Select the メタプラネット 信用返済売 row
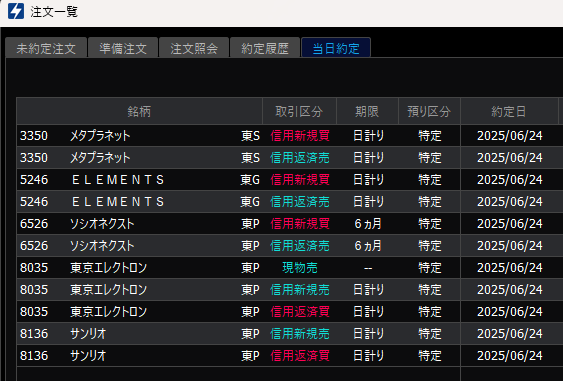 [x=290, y=158]
